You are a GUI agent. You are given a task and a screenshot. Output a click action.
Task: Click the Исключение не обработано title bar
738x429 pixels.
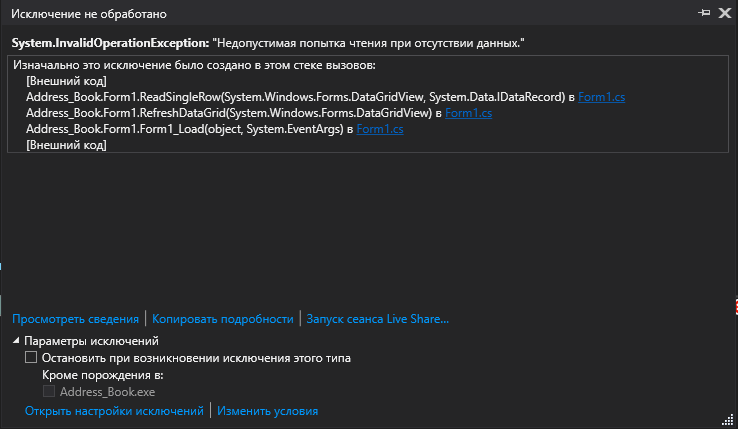(300, 14)
